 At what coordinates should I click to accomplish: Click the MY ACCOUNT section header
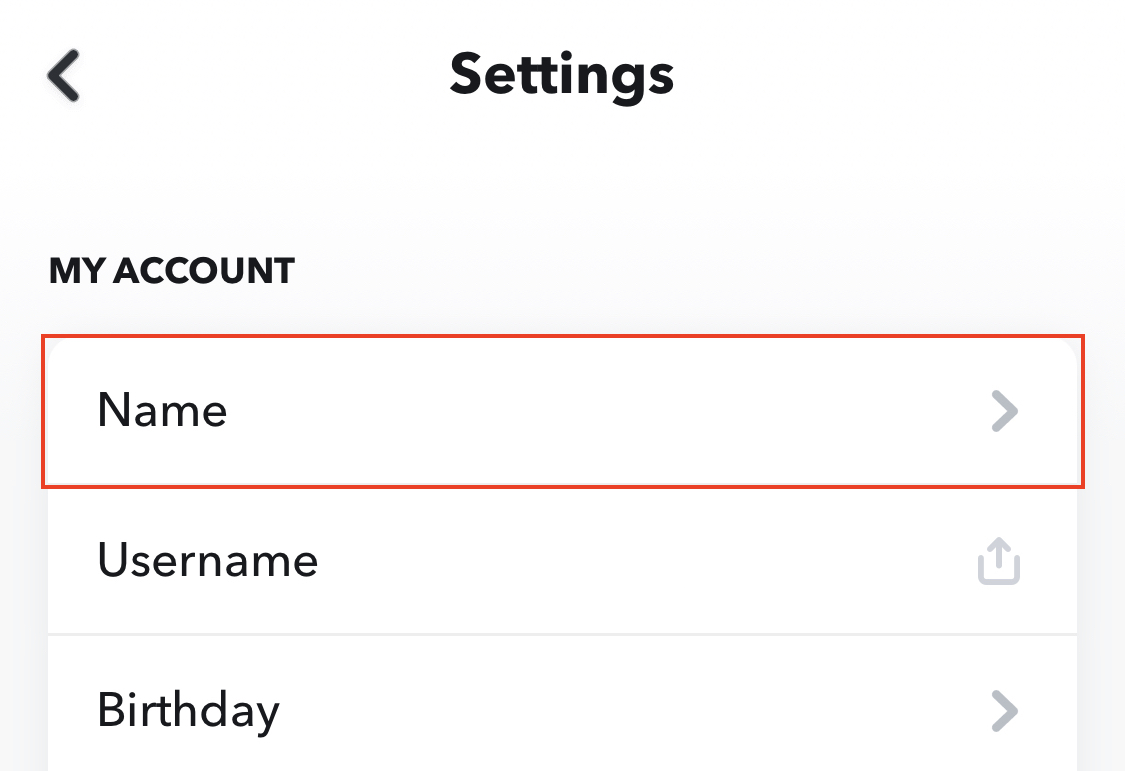(171, 271)
